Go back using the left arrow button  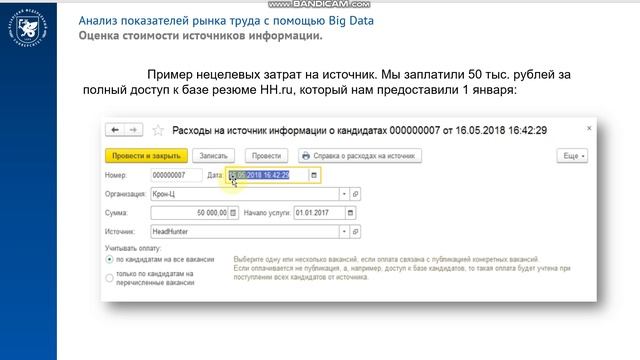click(x=115, y=130)
